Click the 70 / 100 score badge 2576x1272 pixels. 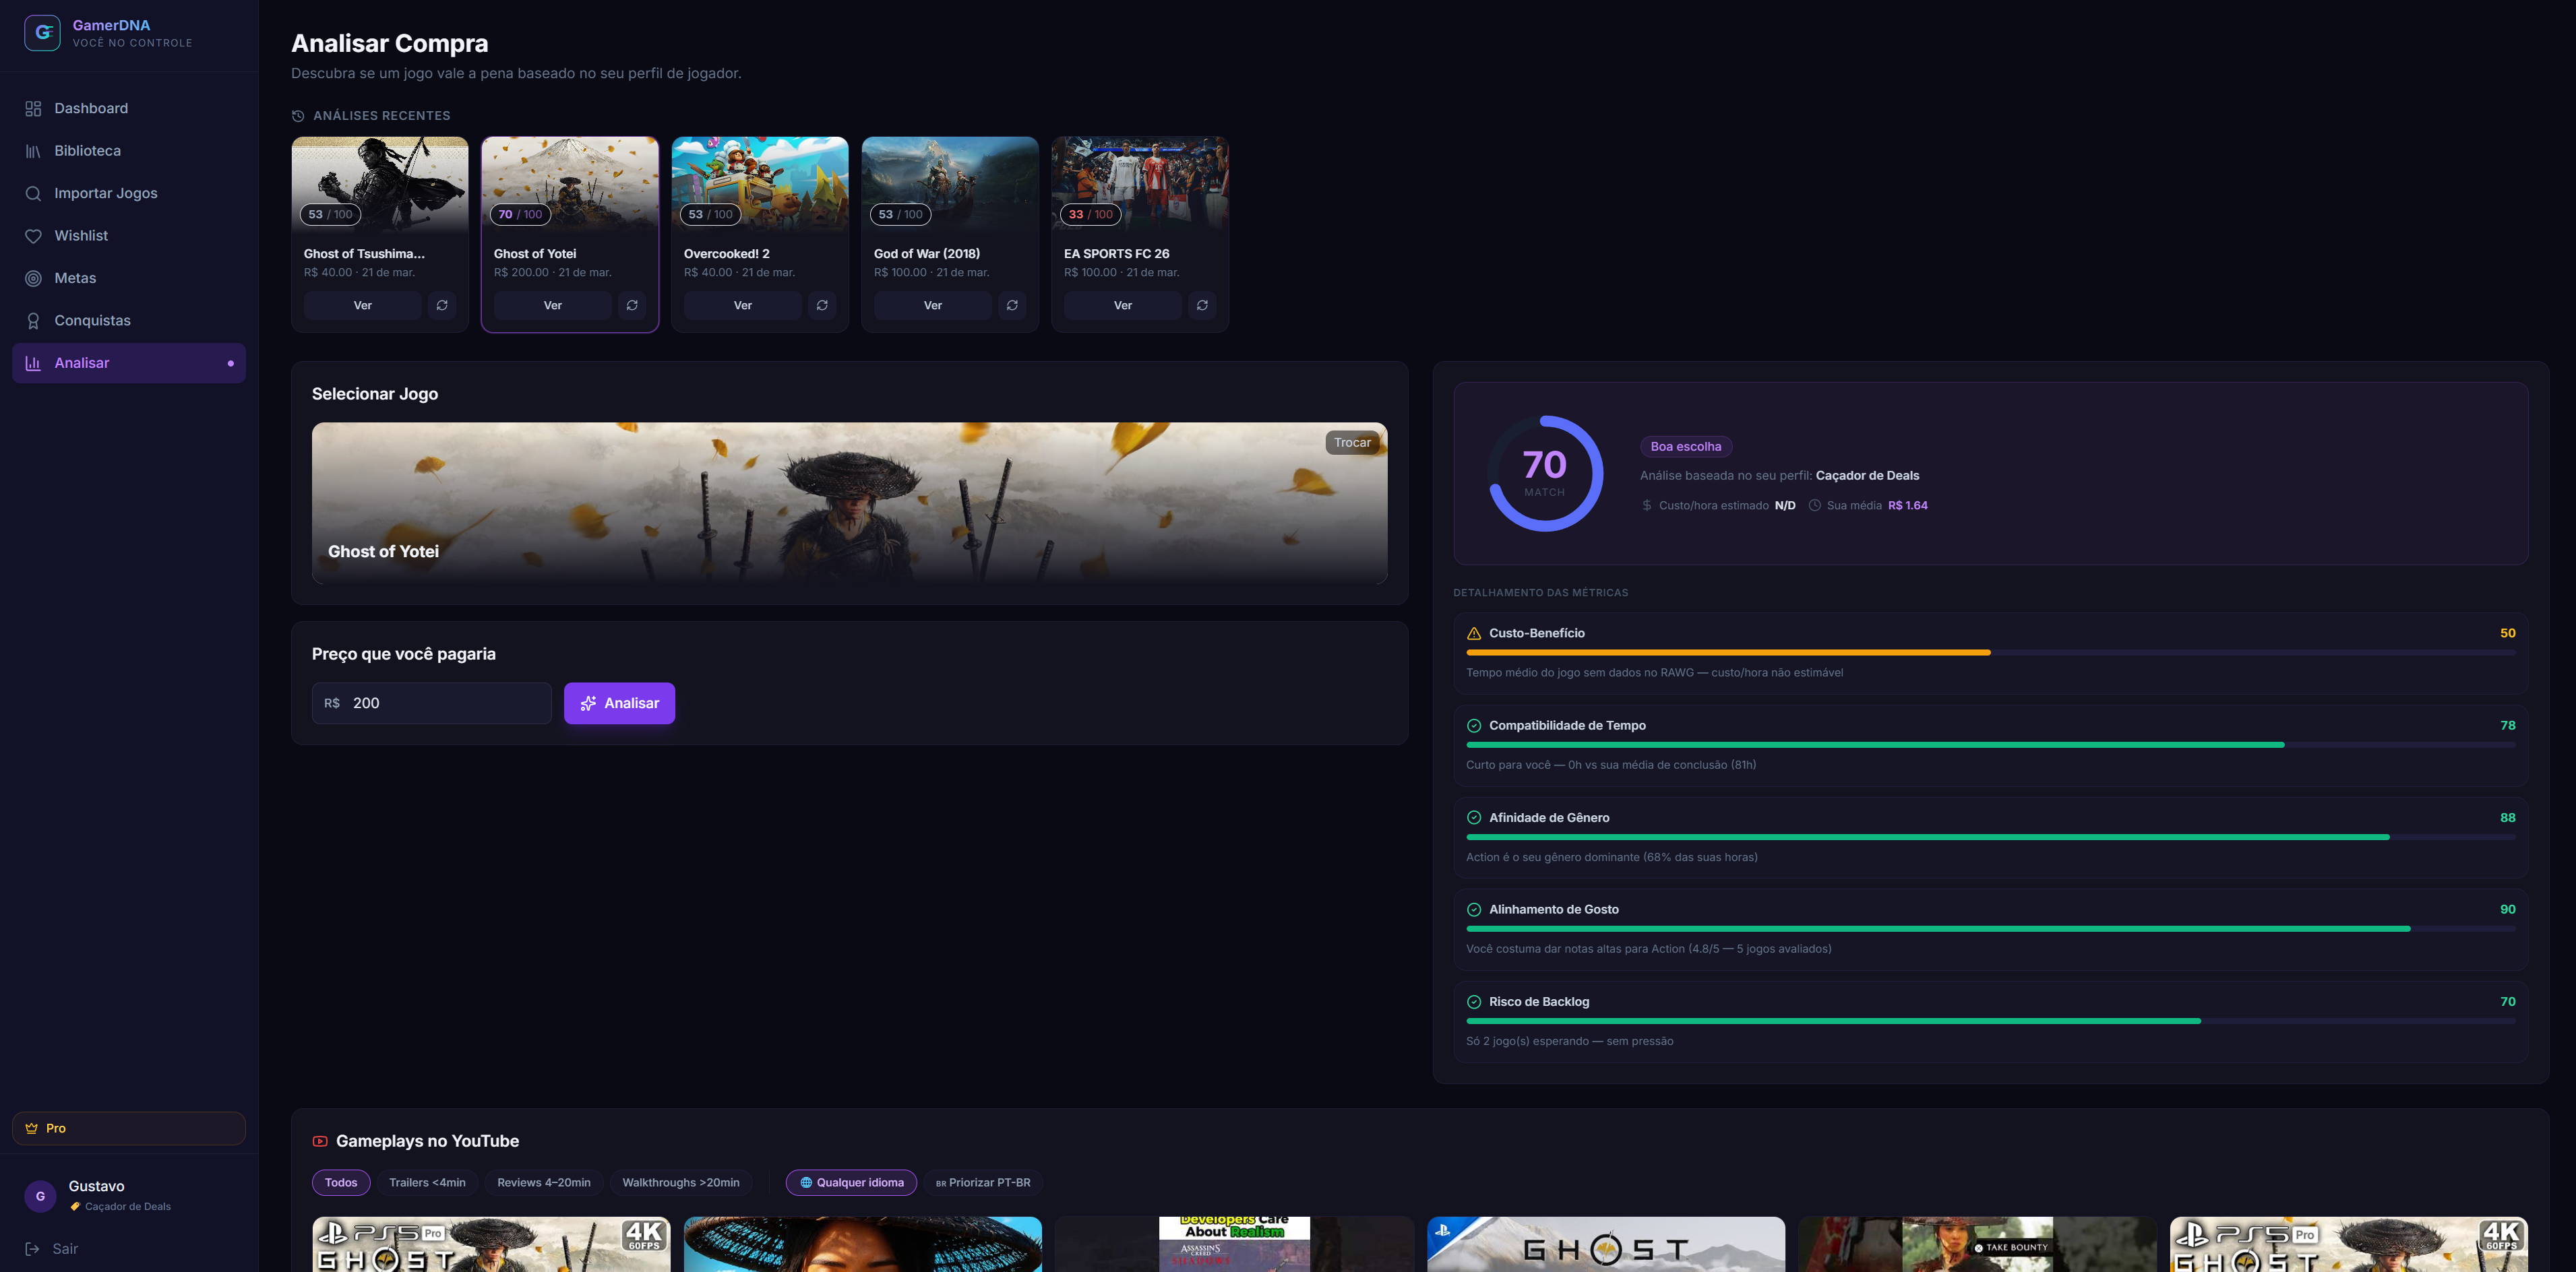(x=520, y=214)
